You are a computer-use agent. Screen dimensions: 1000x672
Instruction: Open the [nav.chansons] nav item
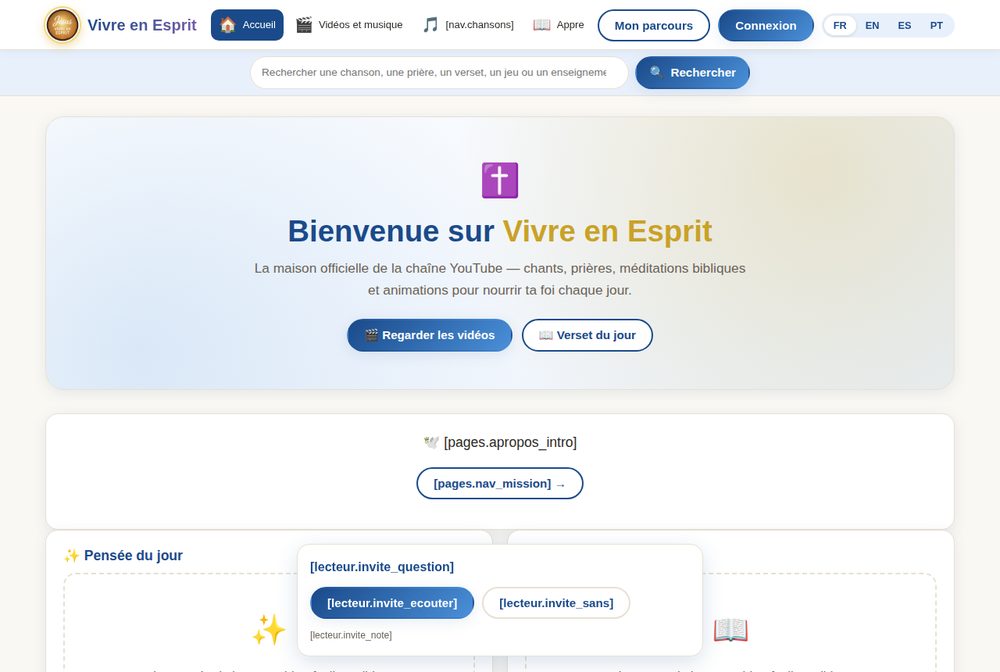point(468,25)
